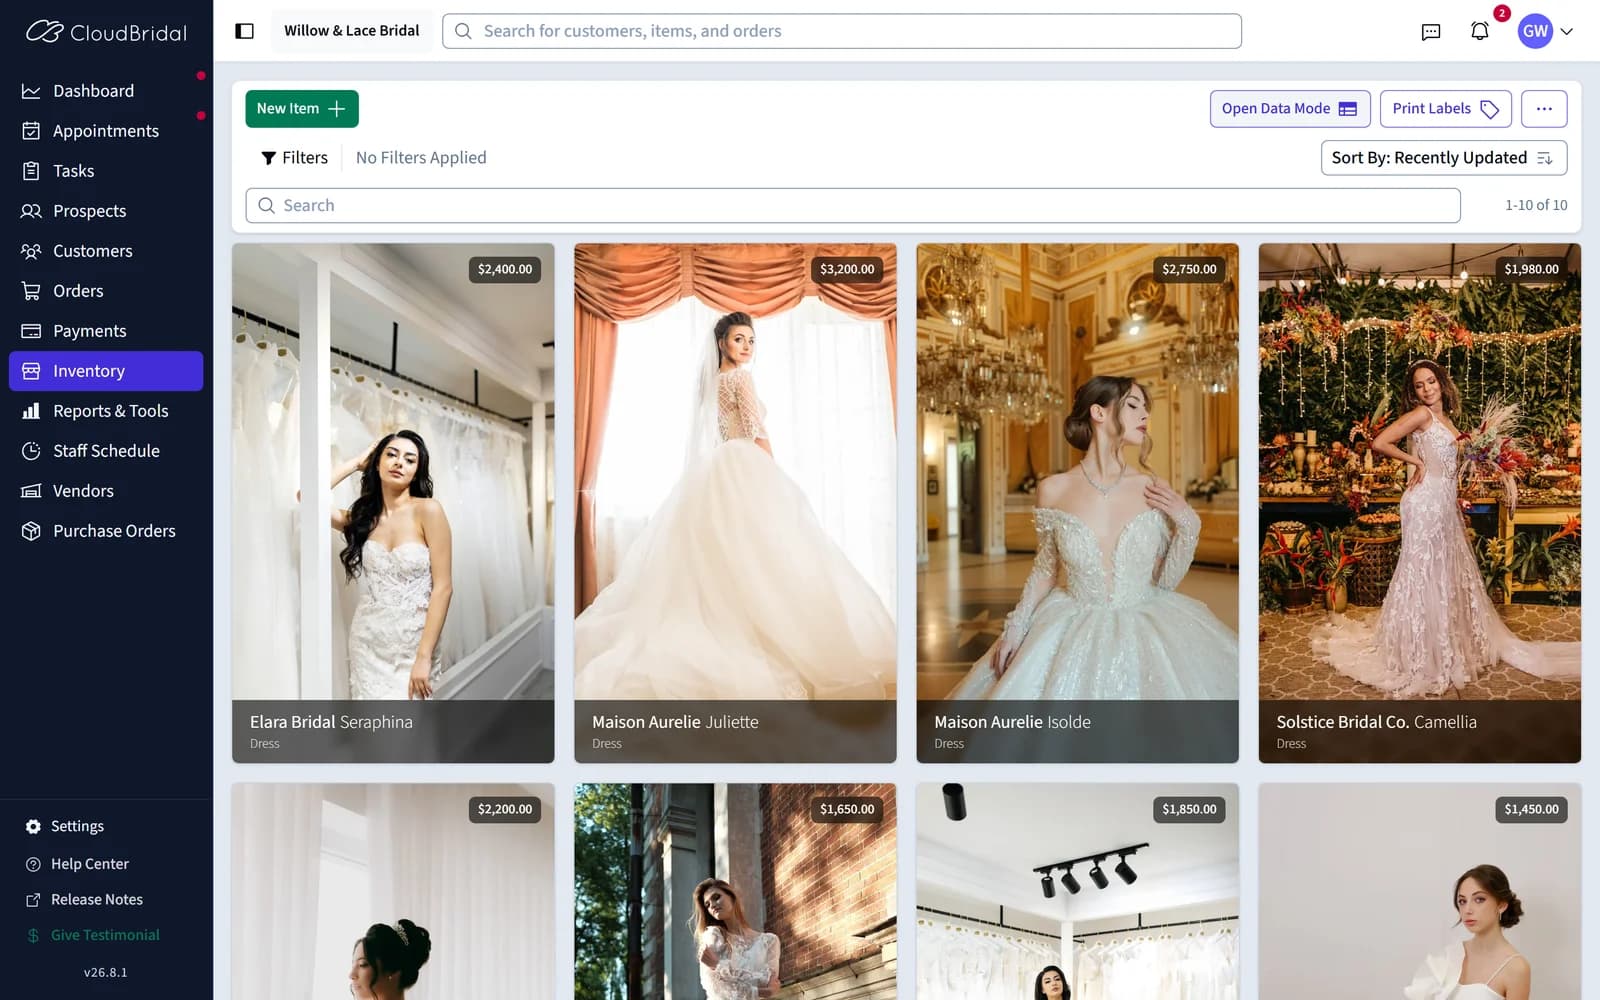The width and height of the screenshot is (1600, 1000).
Task: Open Reports & Tools
Action: 106,411
